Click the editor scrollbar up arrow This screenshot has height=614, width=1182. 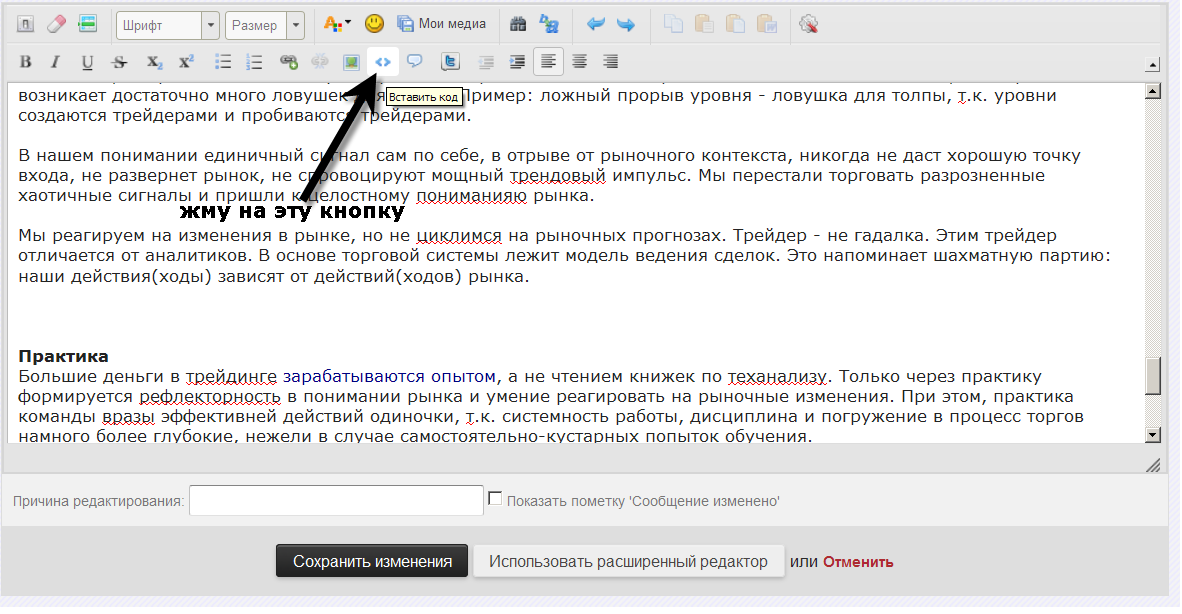tap(1152, 91)
